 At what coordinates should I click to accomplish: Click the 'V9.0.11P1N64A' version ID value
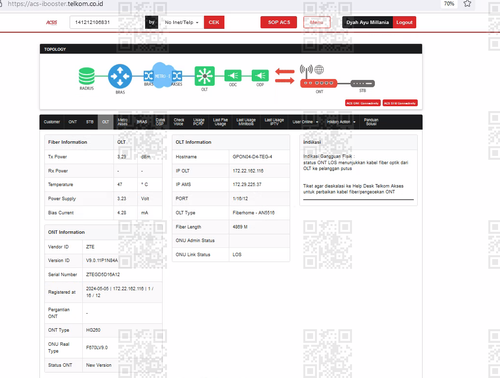102,260
